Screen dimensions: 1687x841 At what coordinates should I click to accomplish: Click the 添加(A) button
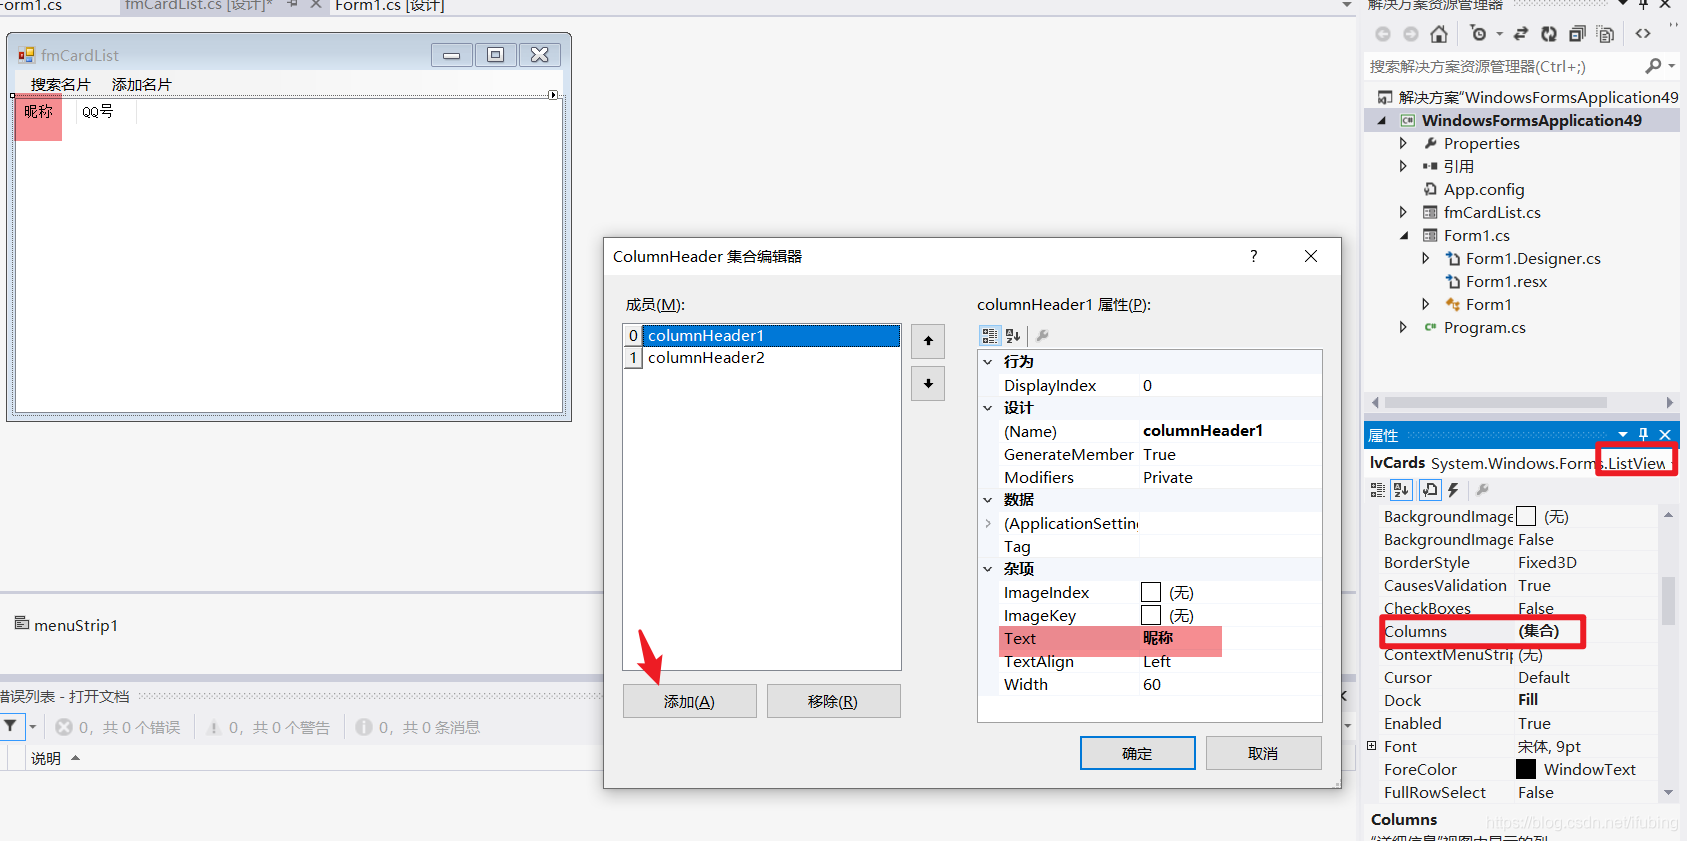(x=689, y=701)
